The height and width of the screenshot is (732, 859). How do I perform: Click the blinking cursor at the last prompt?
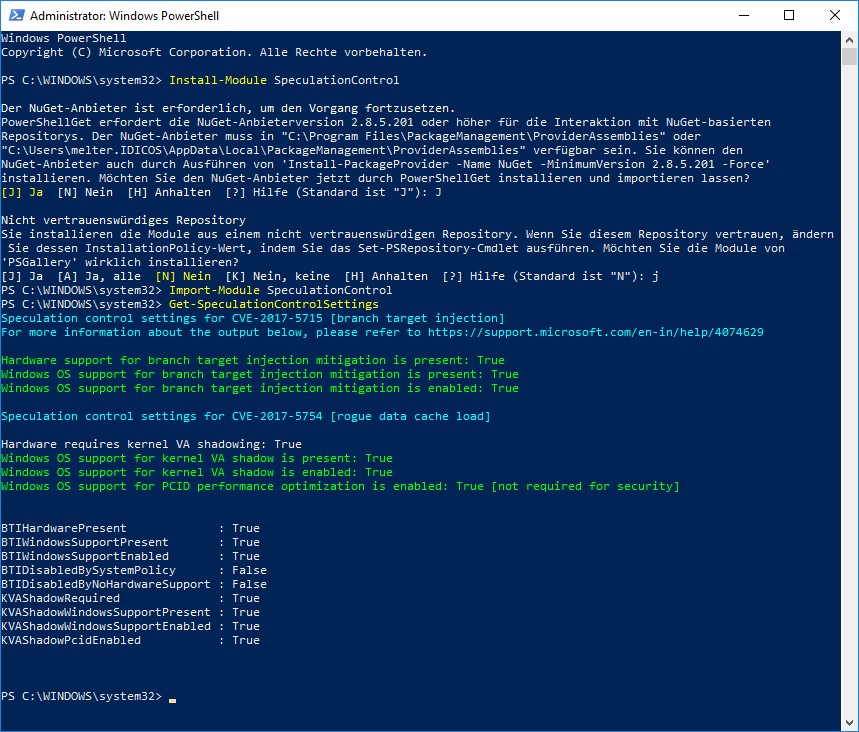click(172, 697)
